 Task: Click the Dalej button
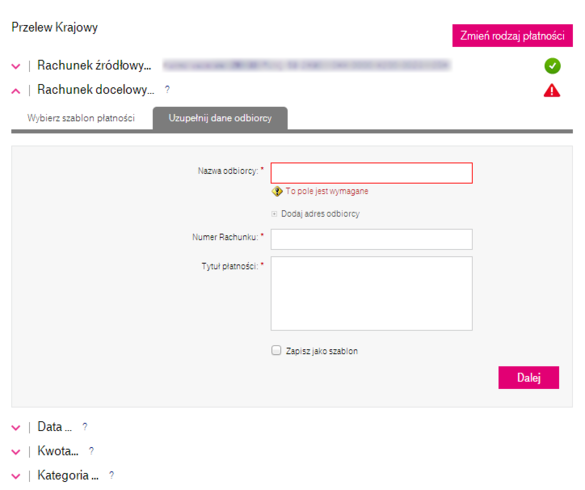(529, 378)
